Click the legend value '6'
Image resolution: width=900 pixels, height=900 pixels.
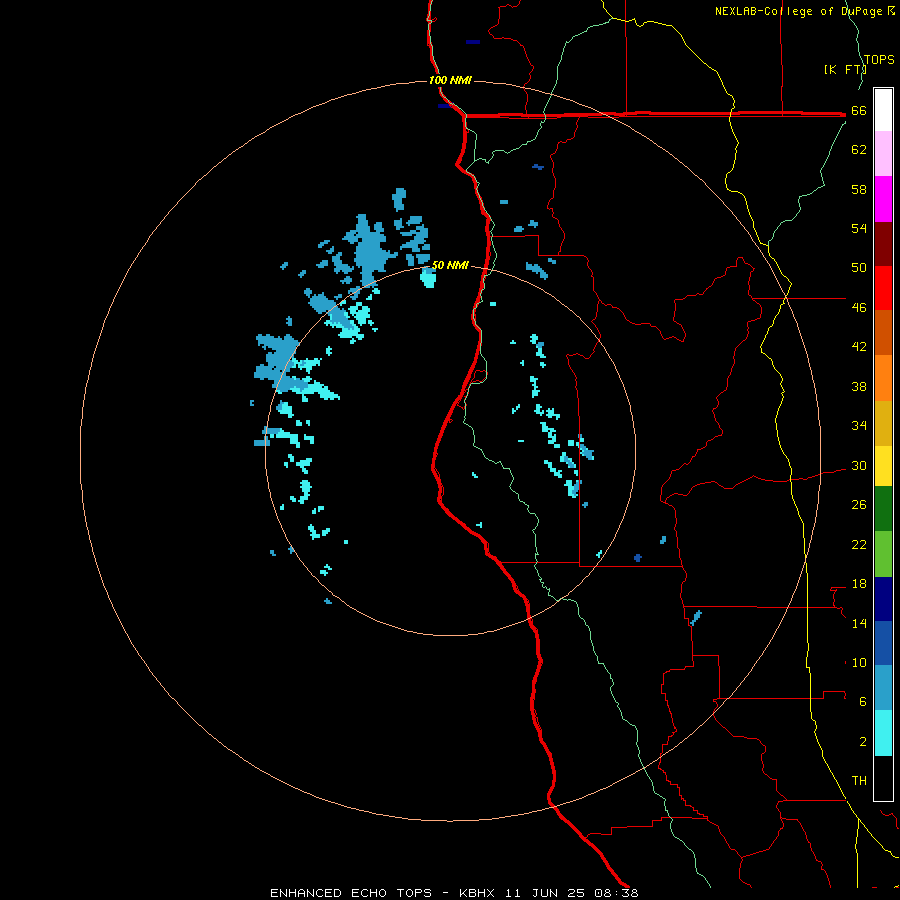click(x=863, y=701)
